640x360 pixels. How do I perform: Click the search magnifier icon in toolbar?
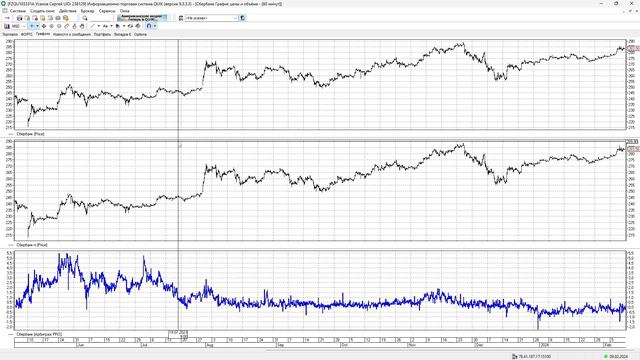[x=85, y=18]
